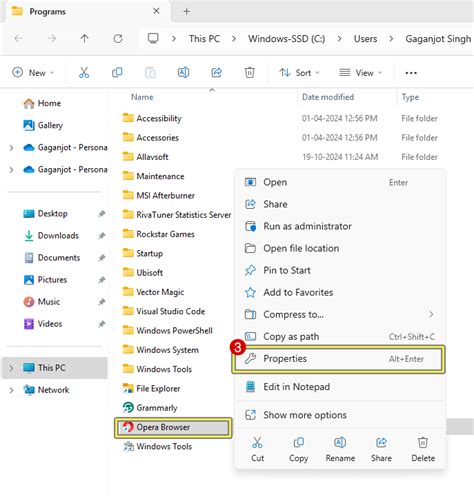Expand the first Gaganjot - Persona OneDrive node
The image size is (474, 501).
[11, 147]
